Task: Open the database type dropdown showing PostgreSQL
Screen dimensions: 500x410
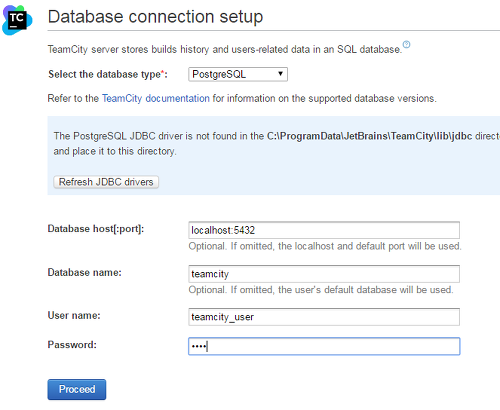Action: 238,74
